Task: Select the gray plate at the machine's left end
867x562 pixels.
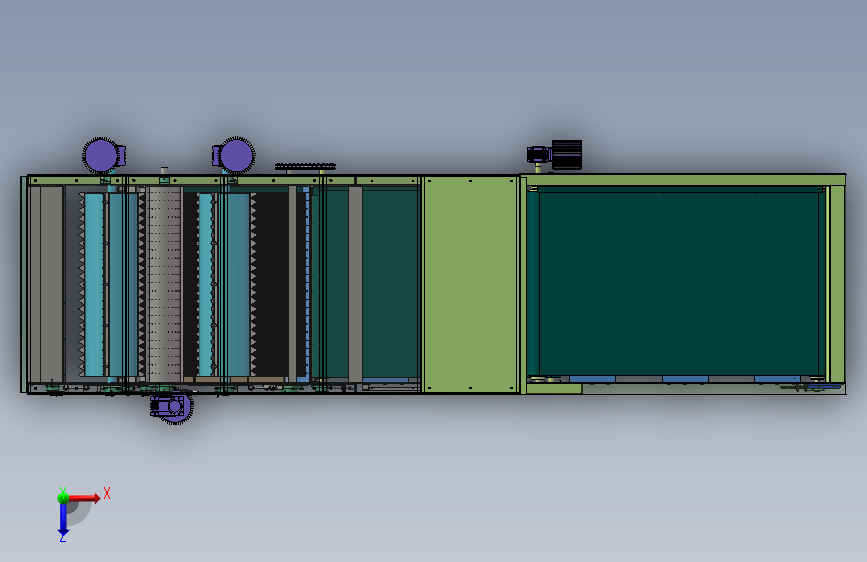Action: tap(47, 284)
